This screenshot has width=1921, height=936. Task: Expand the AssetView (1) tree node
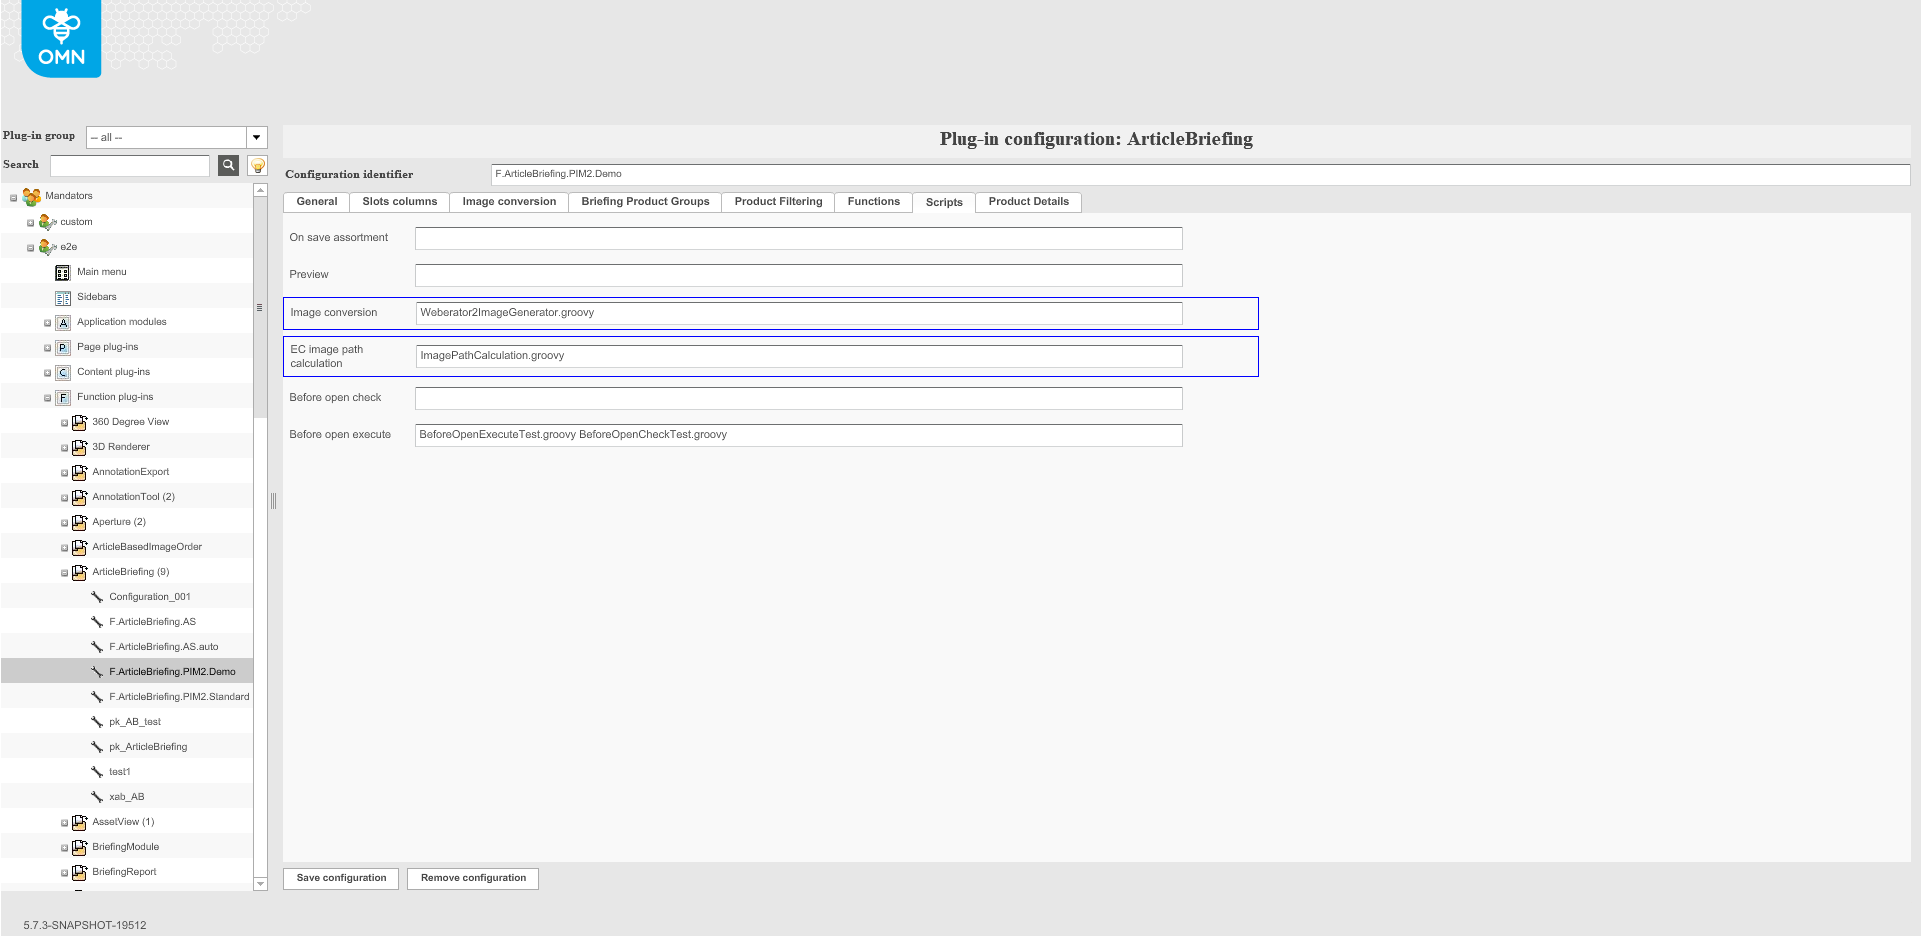tap(64, 823)
